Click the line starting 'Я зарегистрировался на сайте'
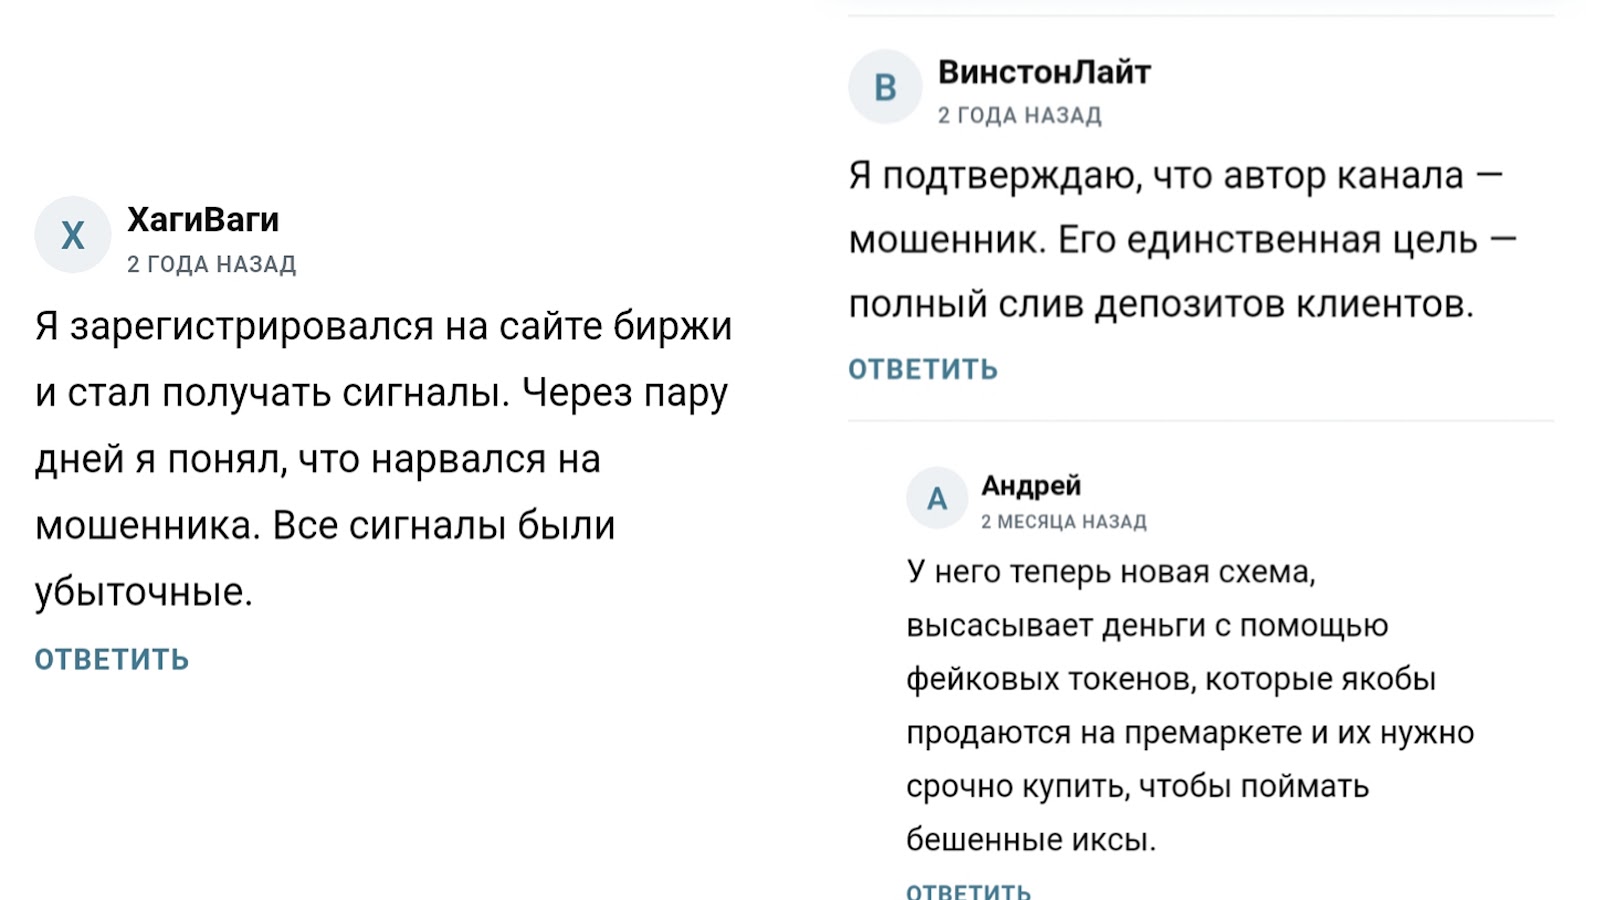The image size is (1600, 900). [x=383, y=326]
